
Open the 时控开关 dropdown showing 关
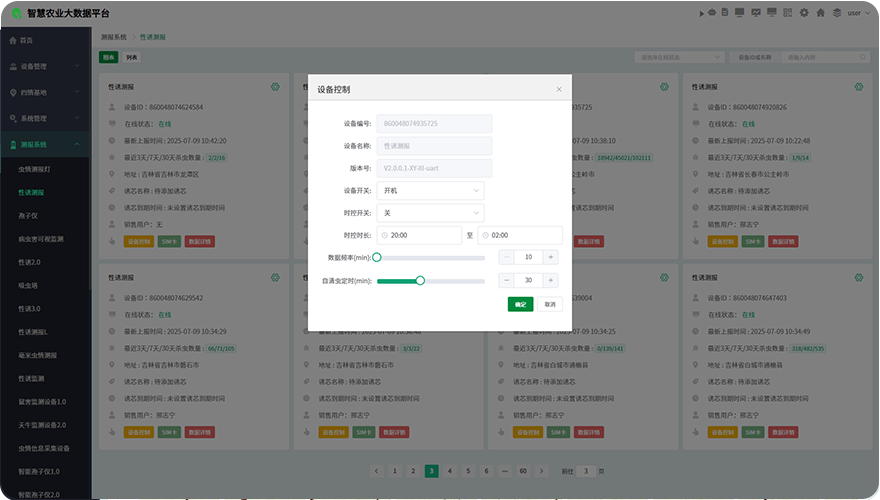coord(430,213)
